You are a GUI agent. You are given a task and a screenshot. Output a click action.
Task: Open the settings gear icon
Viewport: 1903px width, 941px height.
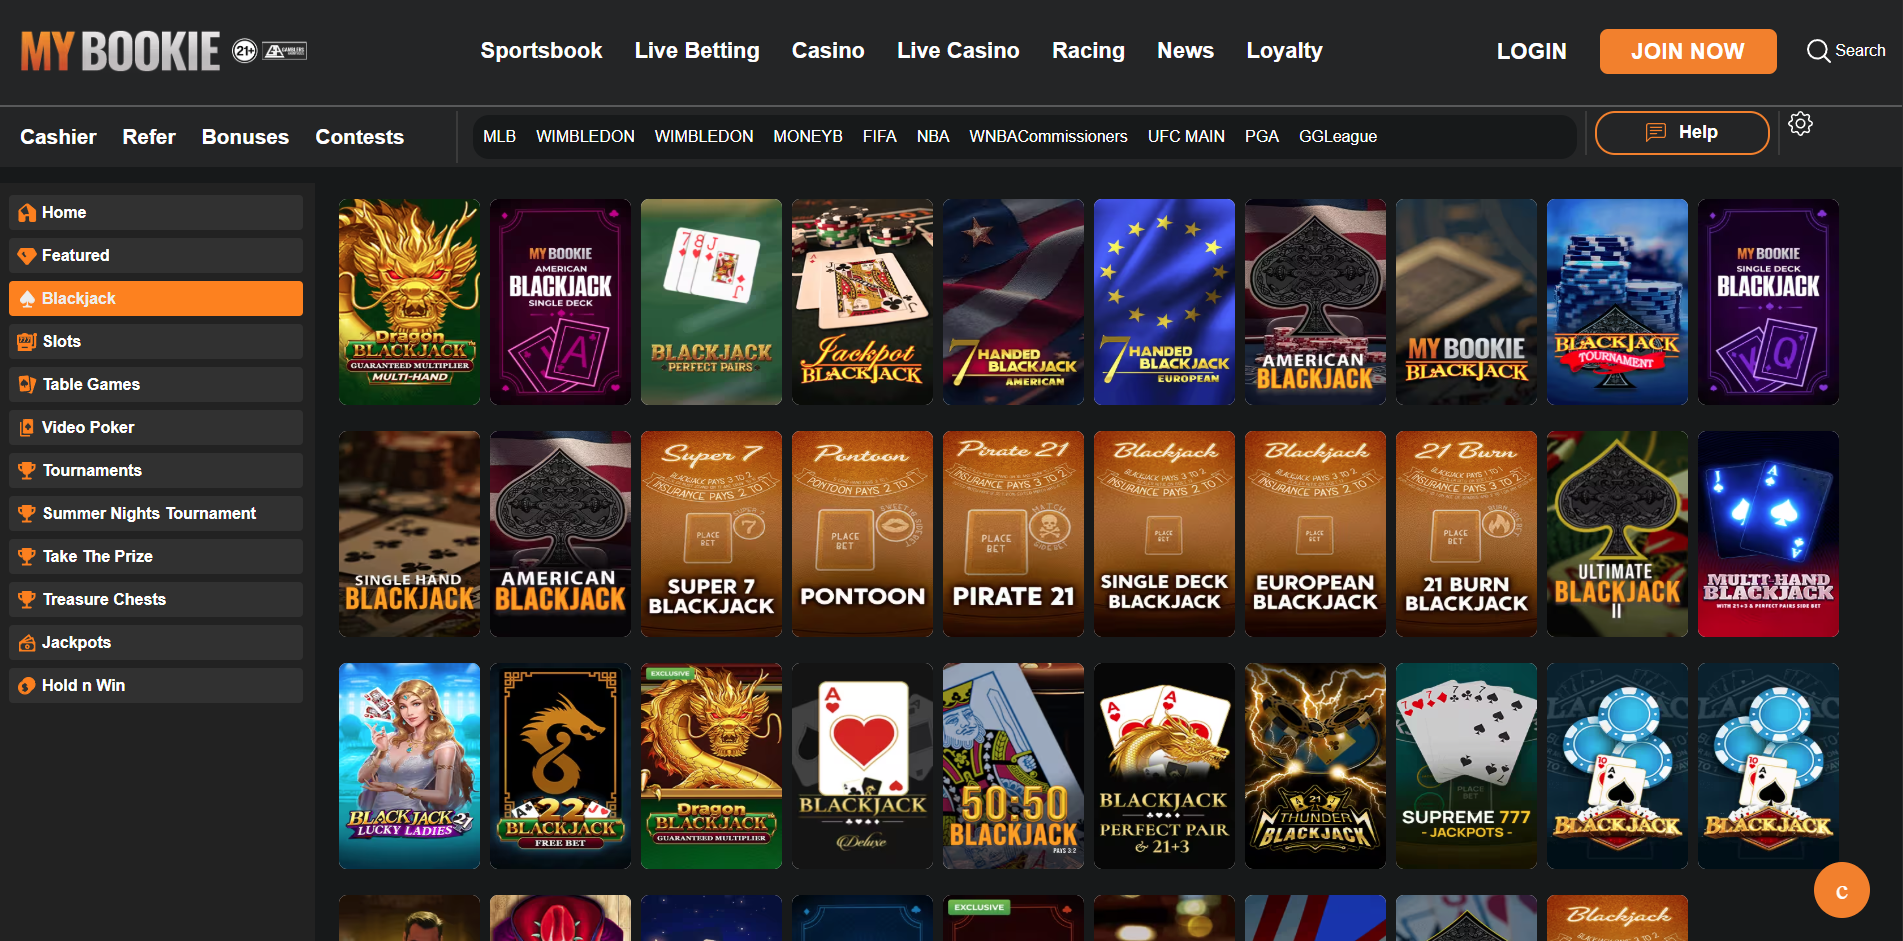1800,124
